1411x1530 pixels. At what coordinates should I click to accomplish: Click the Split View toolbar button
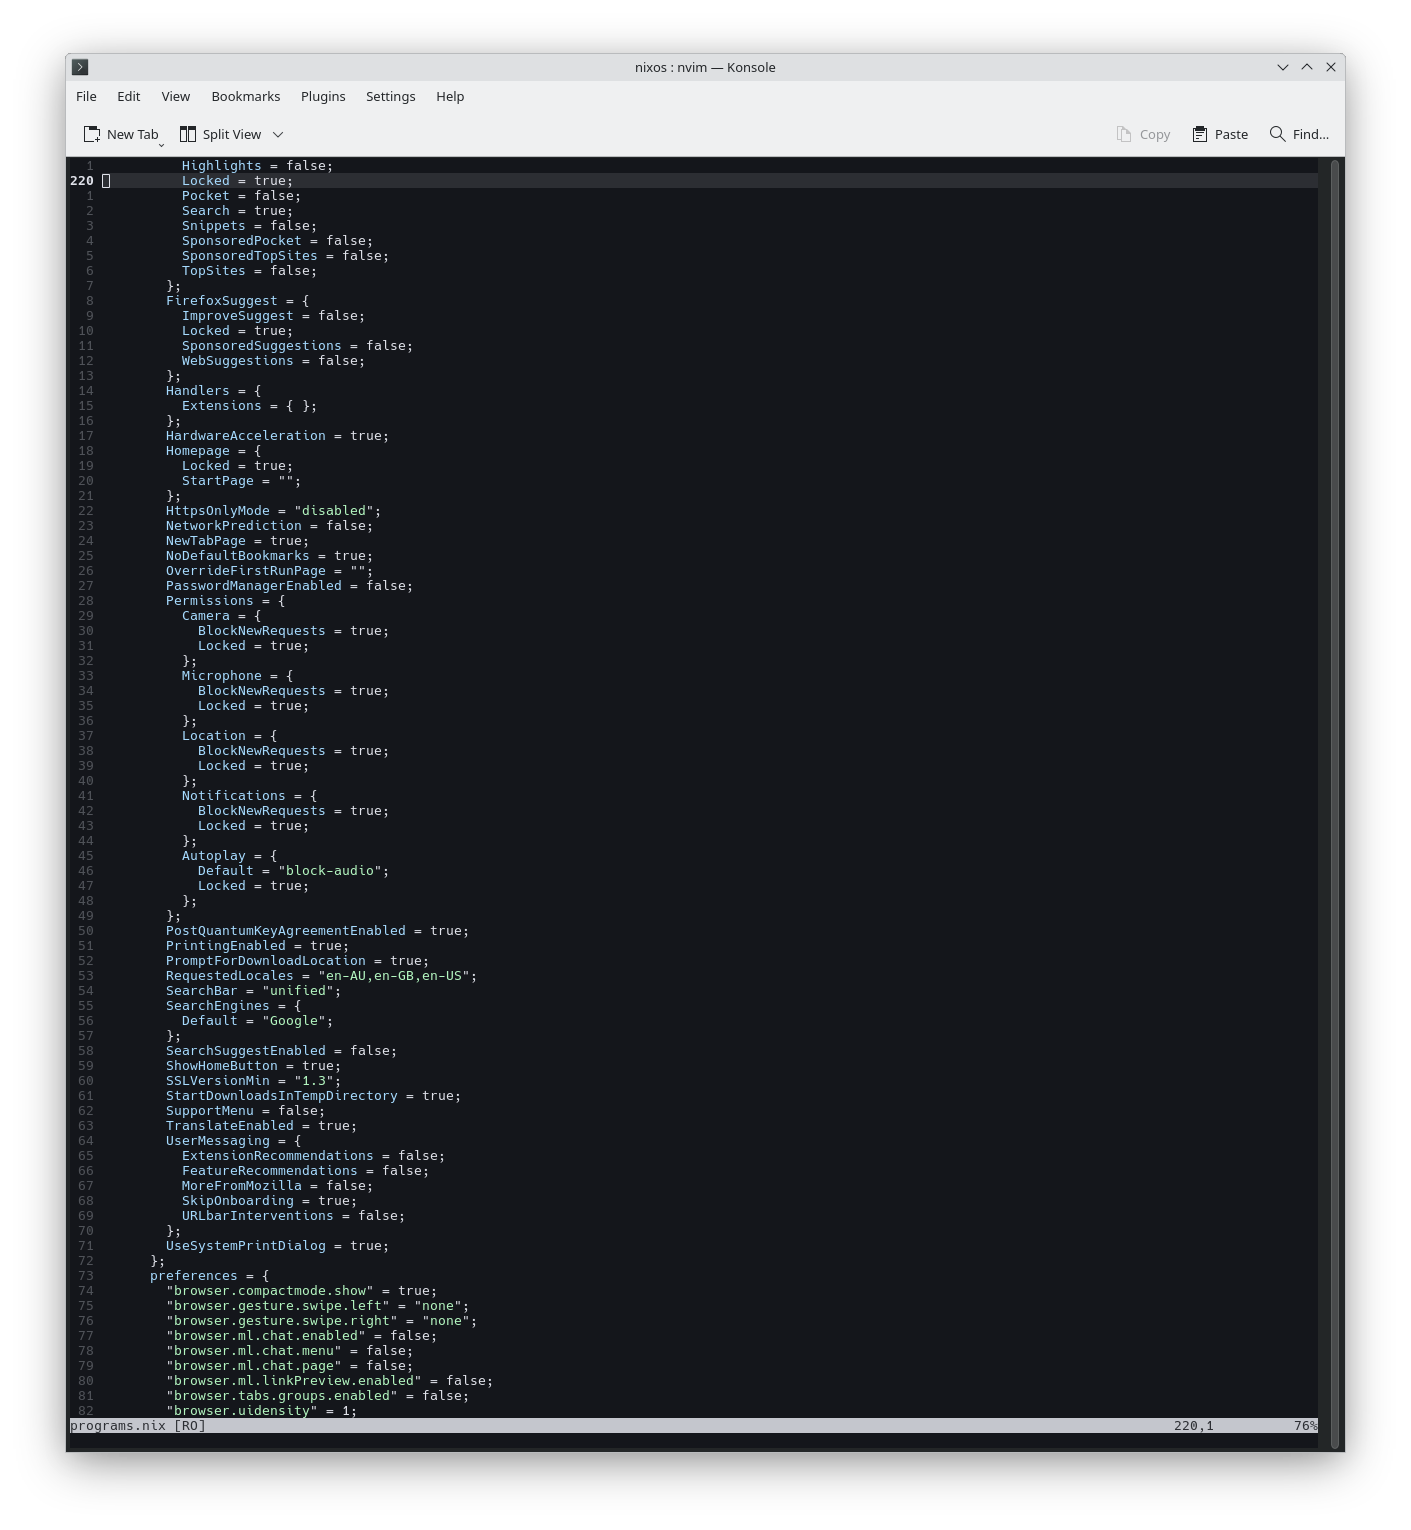[220, 134]
